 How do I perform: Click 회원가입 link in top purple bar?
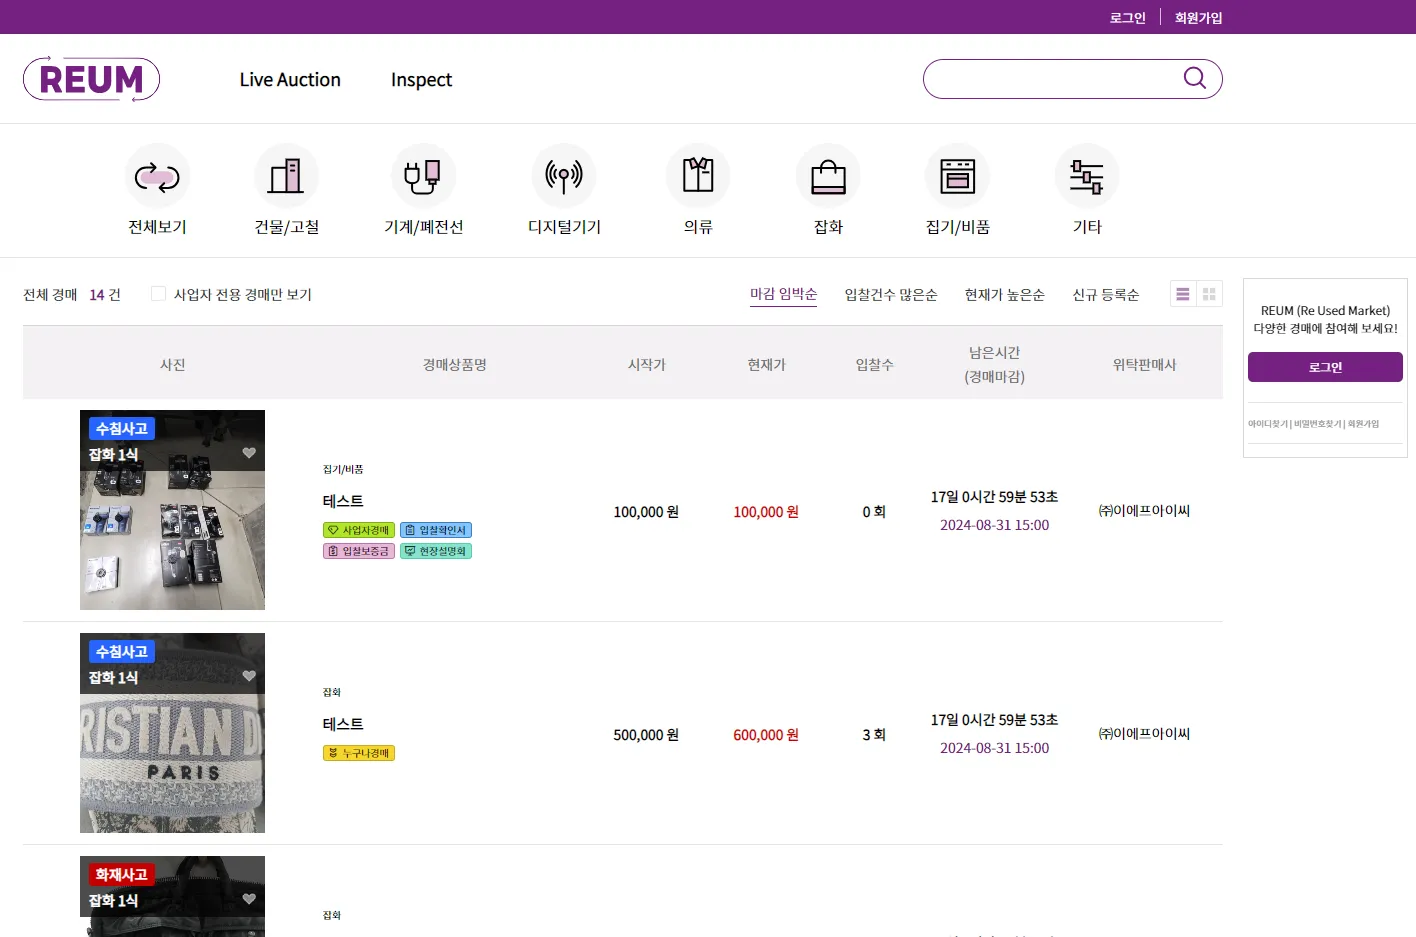click(1199, 18)
